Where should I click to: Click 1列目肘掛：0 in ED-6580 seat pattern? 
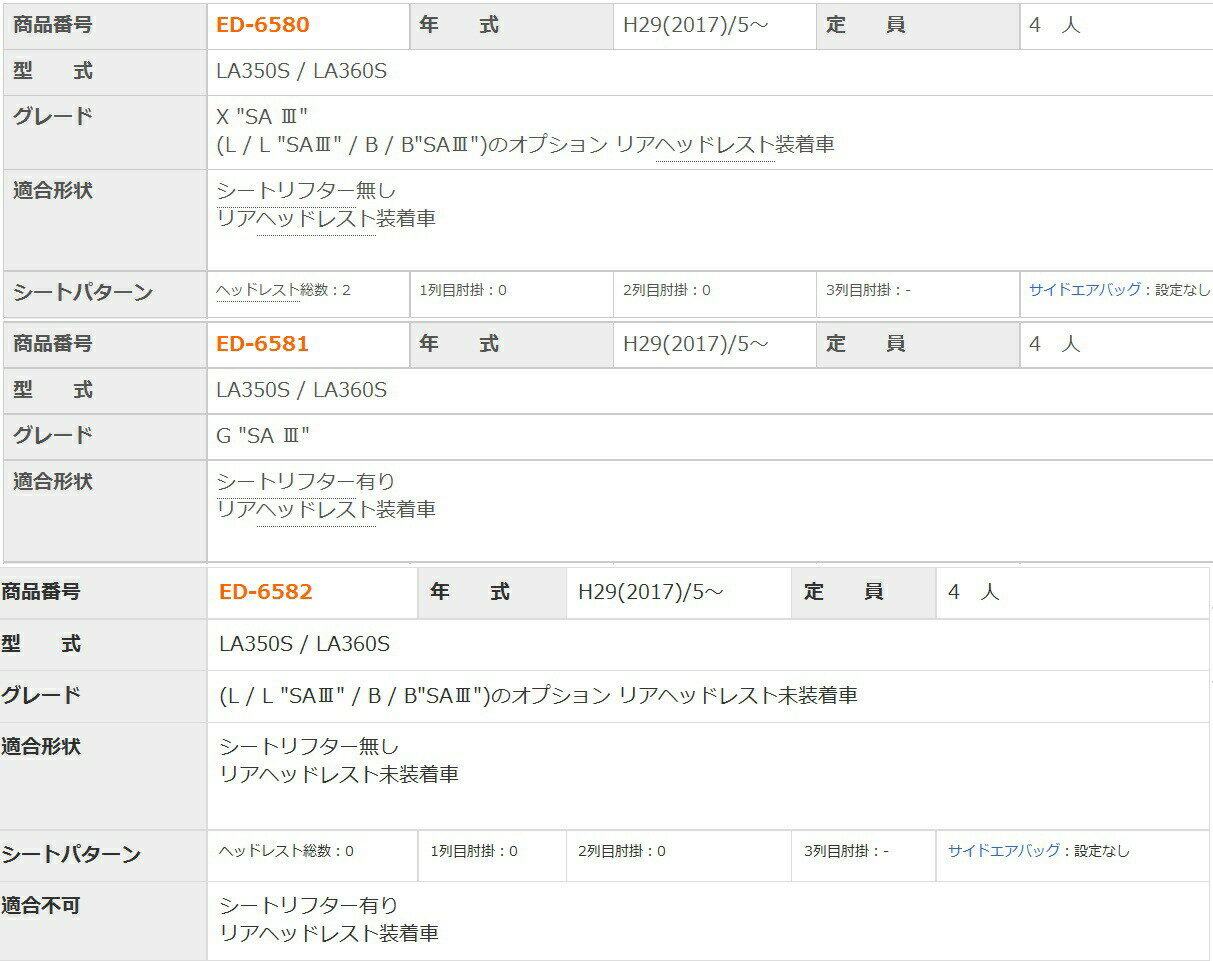pos(463,290)
